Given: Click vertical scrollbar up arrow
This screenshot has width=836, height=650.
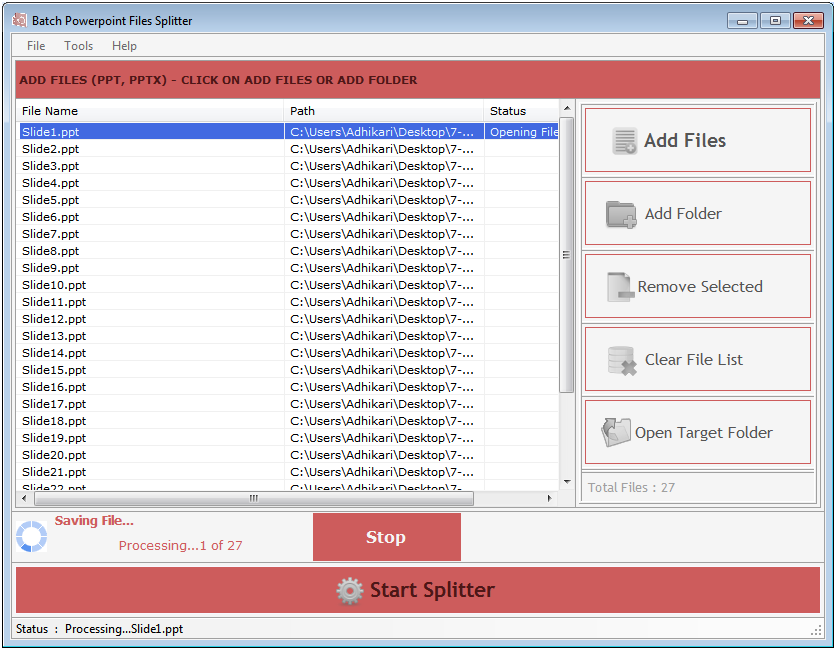Looking at the screenshot, I should [567, 108].
